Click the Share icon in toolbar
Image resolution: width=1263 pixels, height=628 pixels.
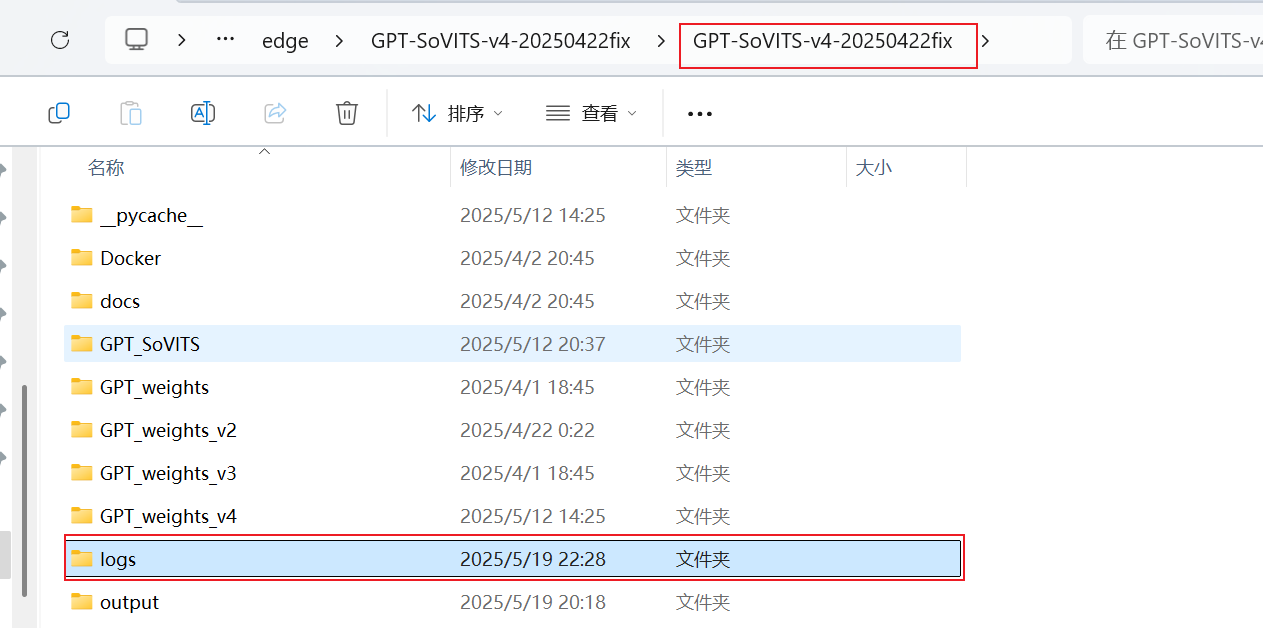[x=275, y=113]
